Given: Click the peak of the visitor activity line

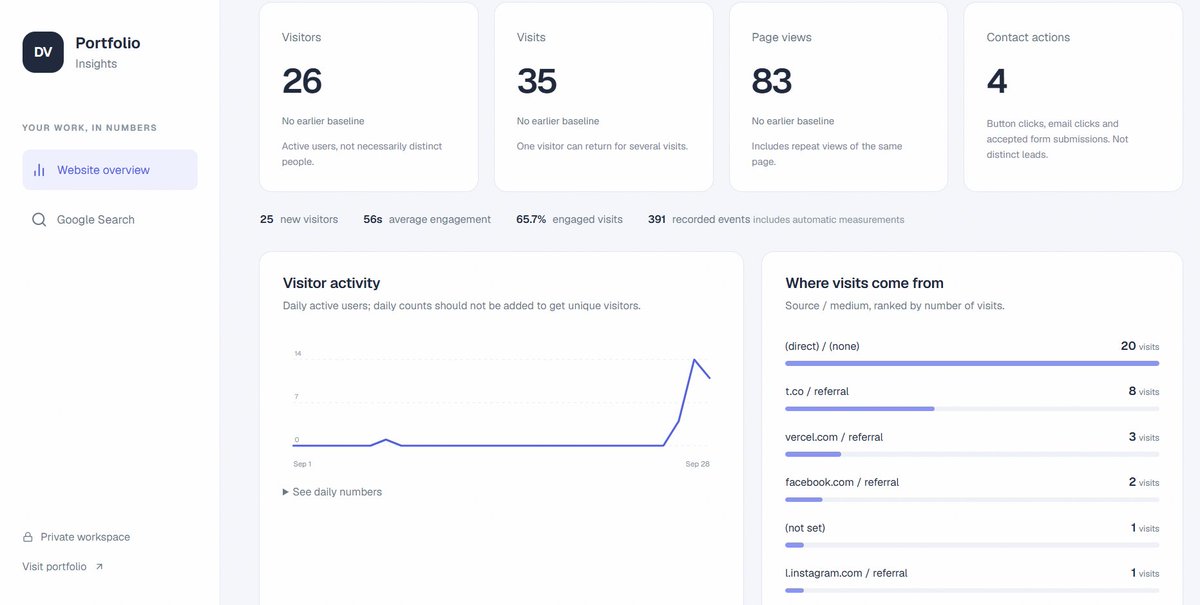Looking at the screenshot, I should click(694, 359).
